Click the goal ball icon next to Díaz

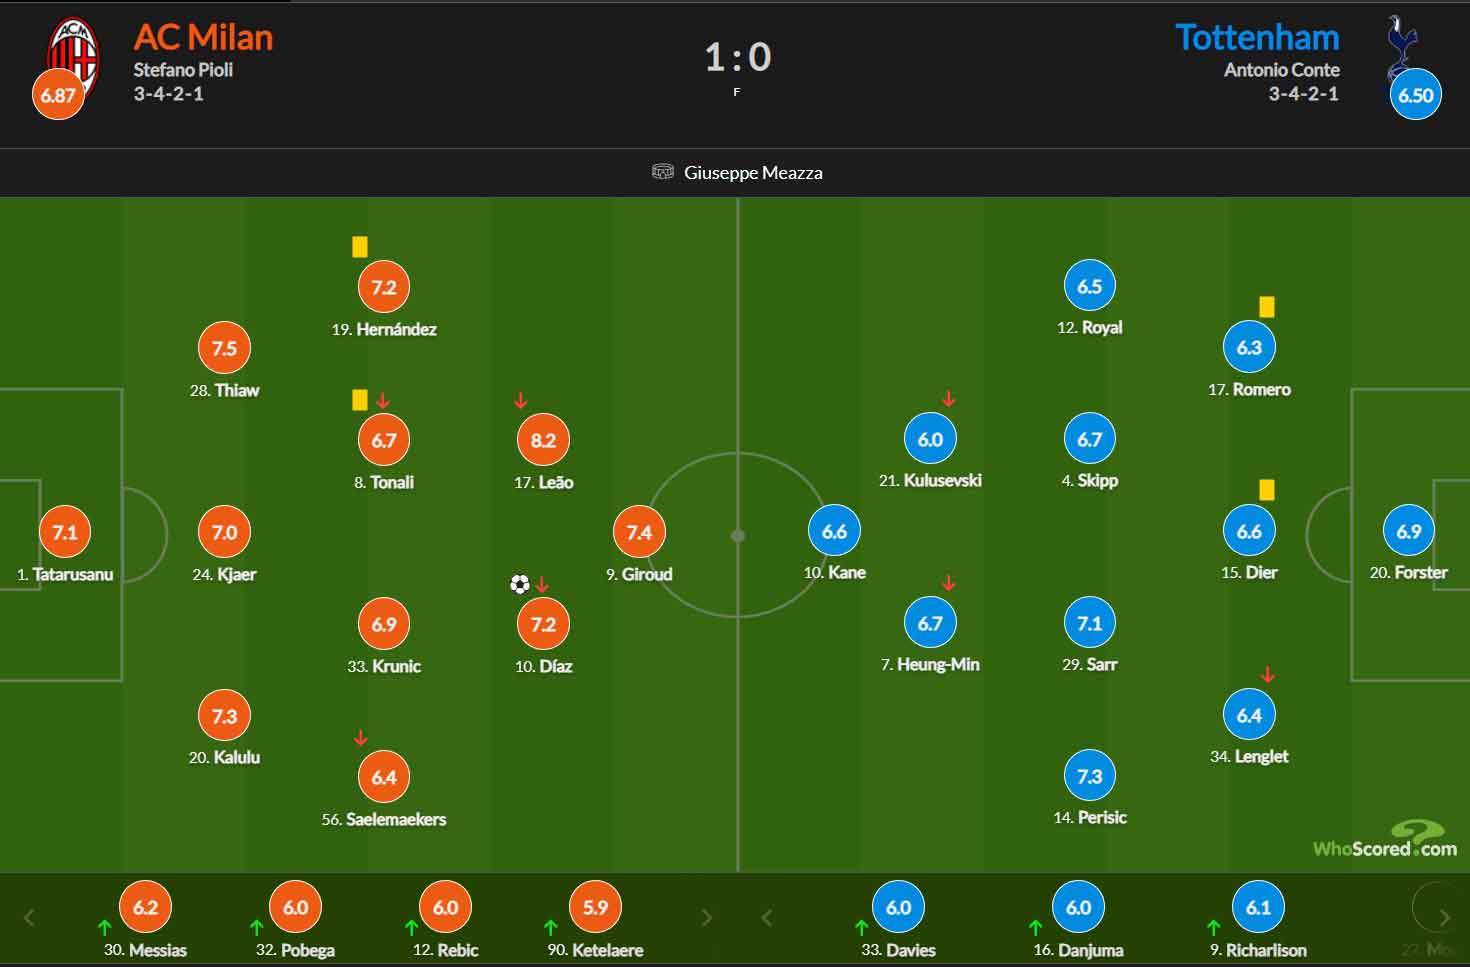[x=520, y=584]
